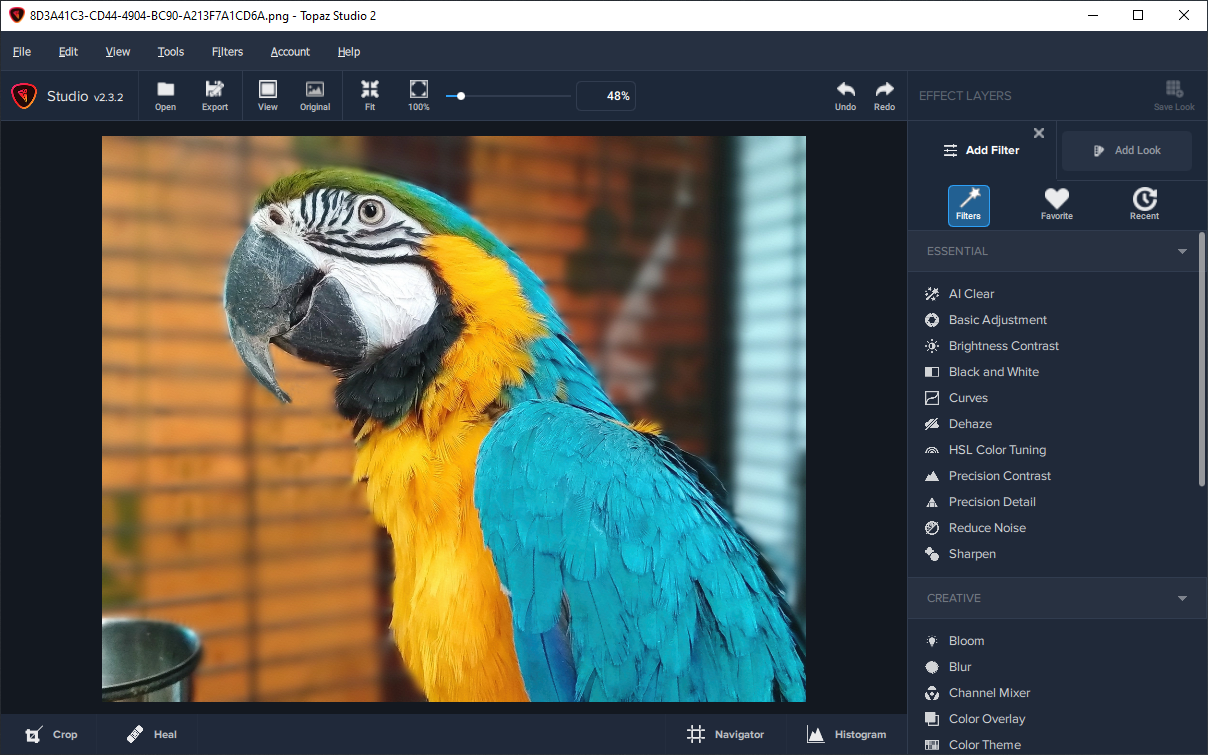Open an image with the Open icon
1208x755 pixels.
coord(165,95)
